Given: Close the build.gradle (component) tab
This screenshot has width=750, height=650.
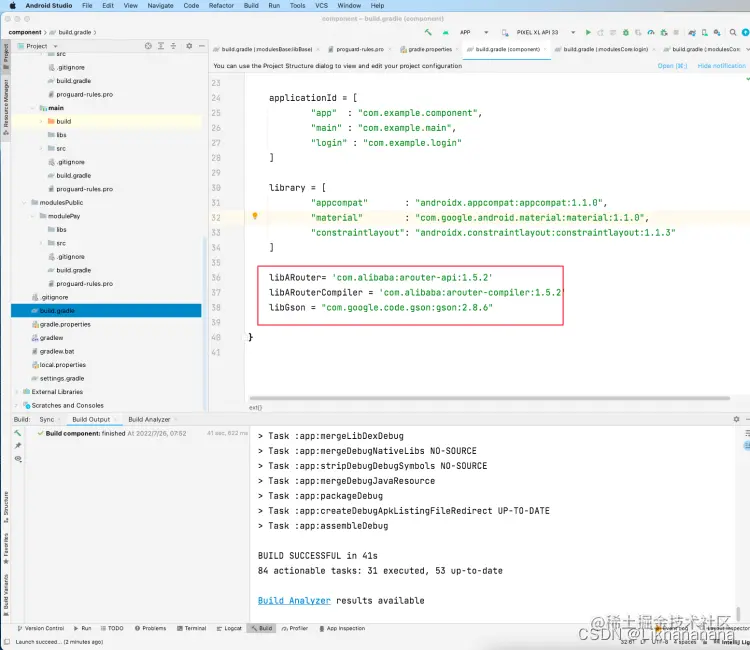Looking at the screenshot, I should pyautogui.click(x=545, y=49).
